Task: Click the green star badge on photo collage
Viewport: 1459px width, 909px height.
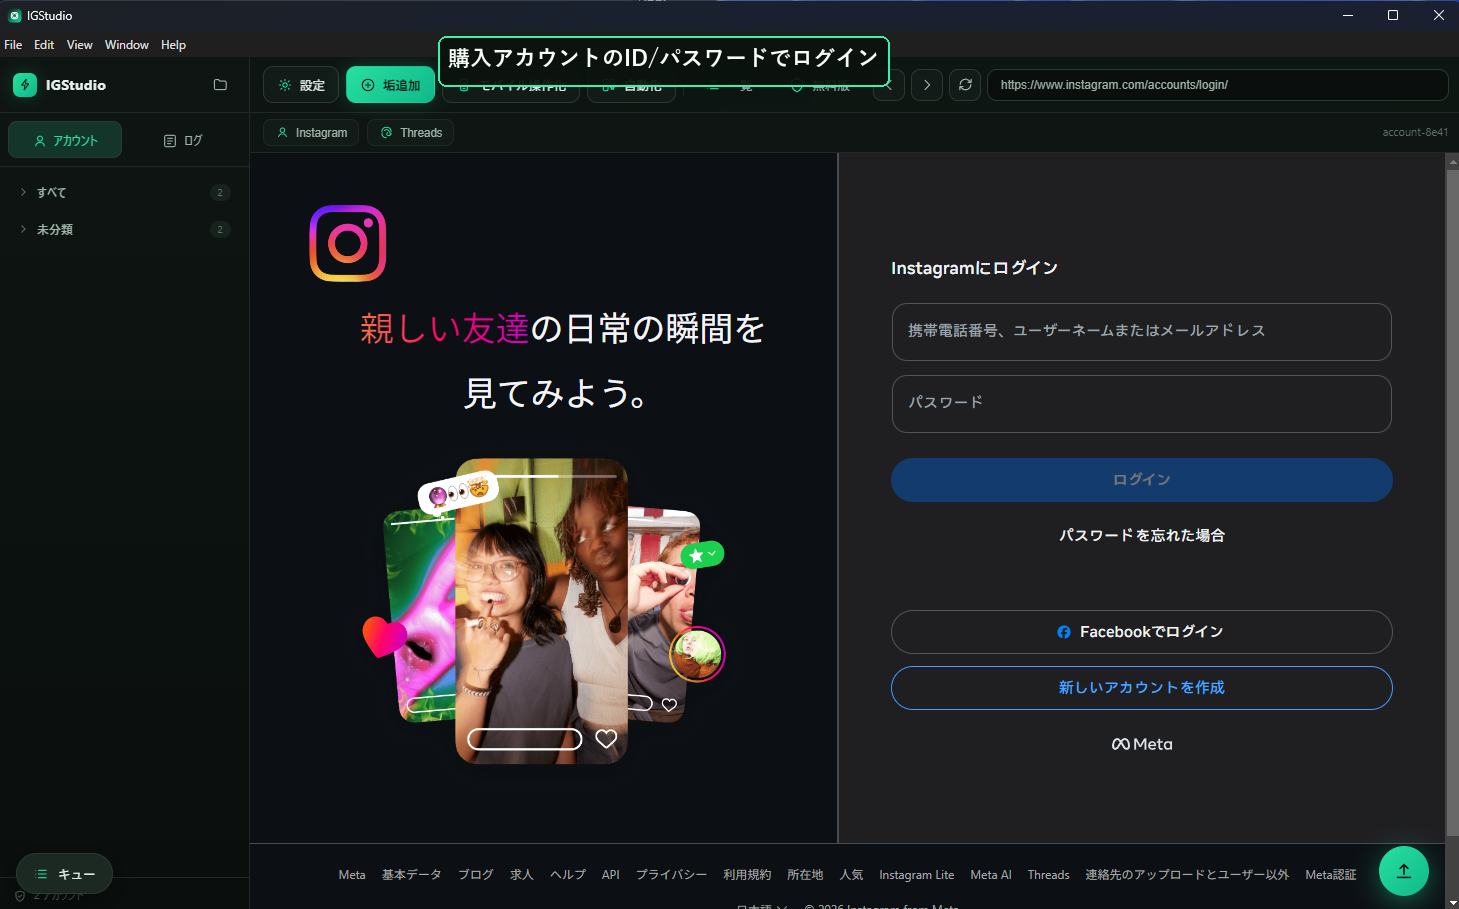Action: 702,554
